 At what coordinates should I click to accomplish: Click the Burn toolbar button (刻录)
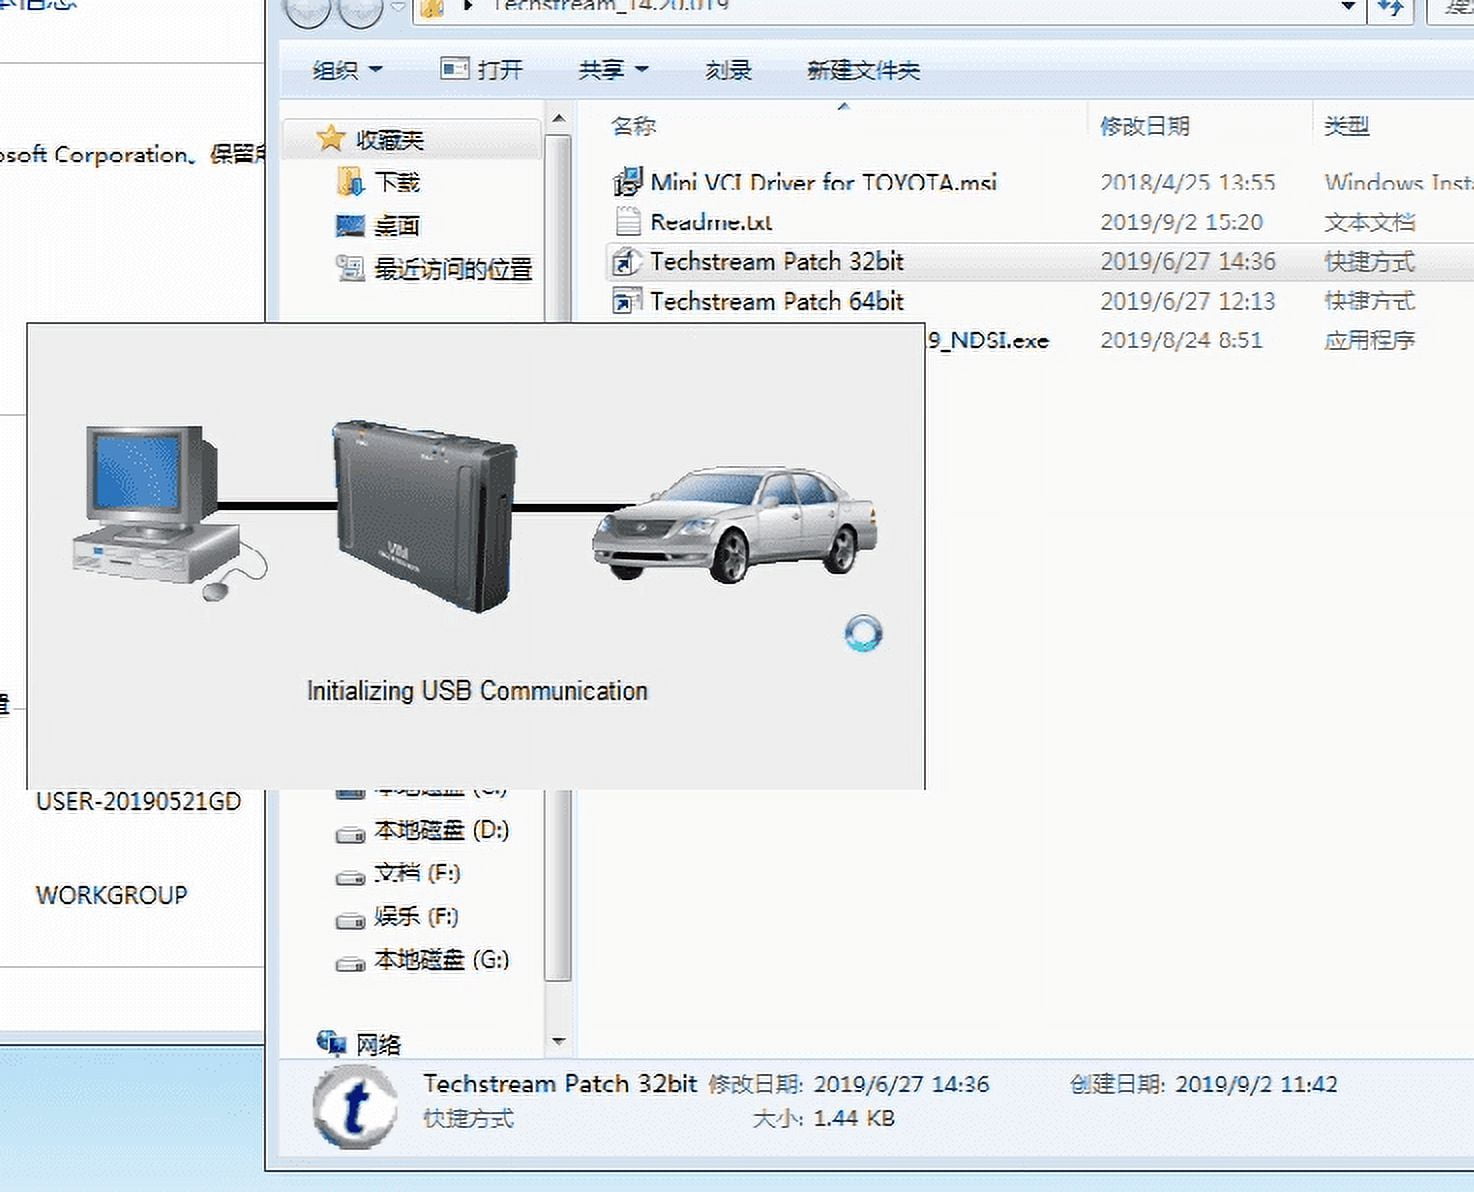(x=728, y=70)
